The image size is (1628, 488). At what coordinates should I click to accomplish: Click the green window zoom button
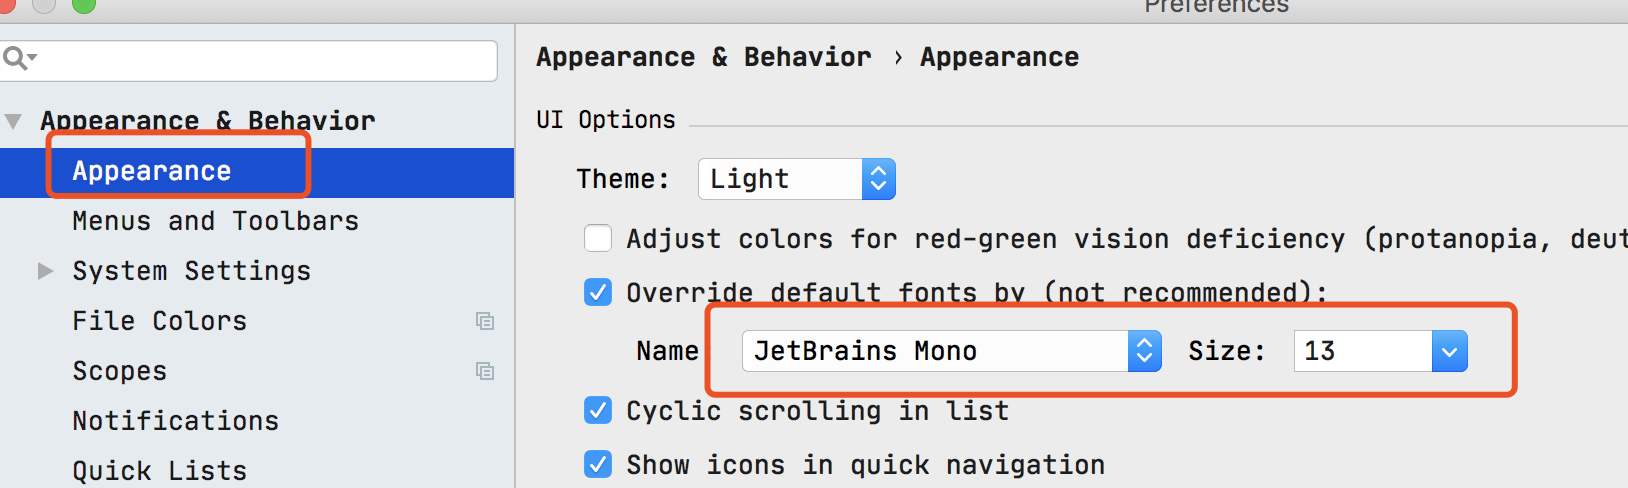click(84, 5)
